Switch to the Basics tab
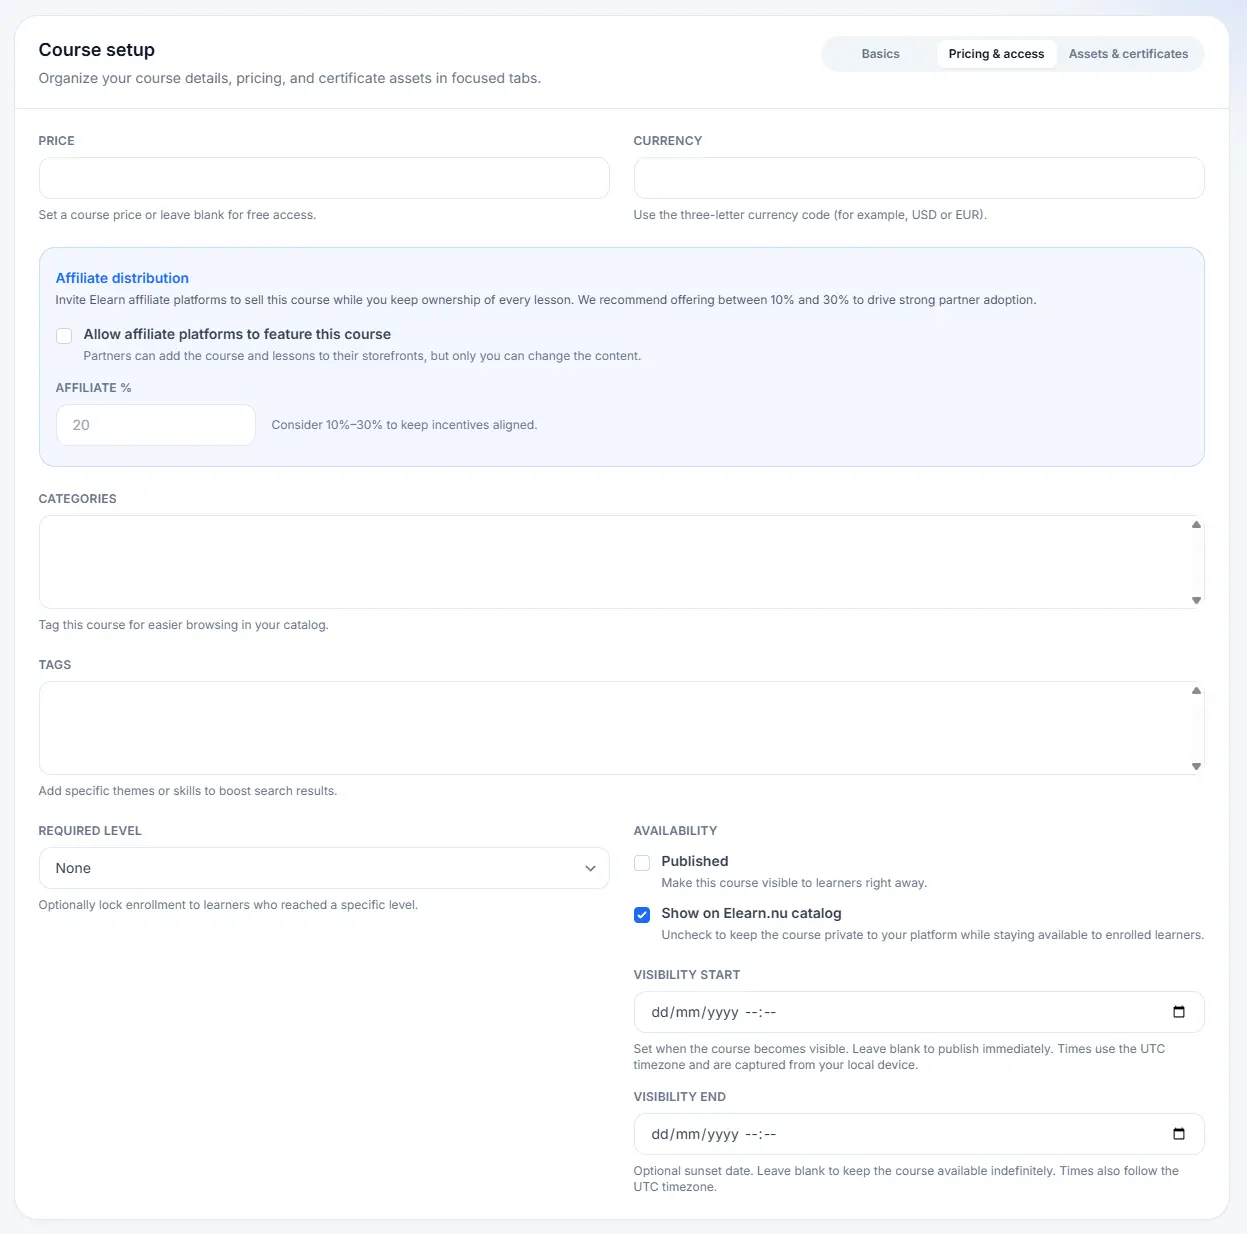Viewport: 1247px width, 1234px height. tap(880, 54)
